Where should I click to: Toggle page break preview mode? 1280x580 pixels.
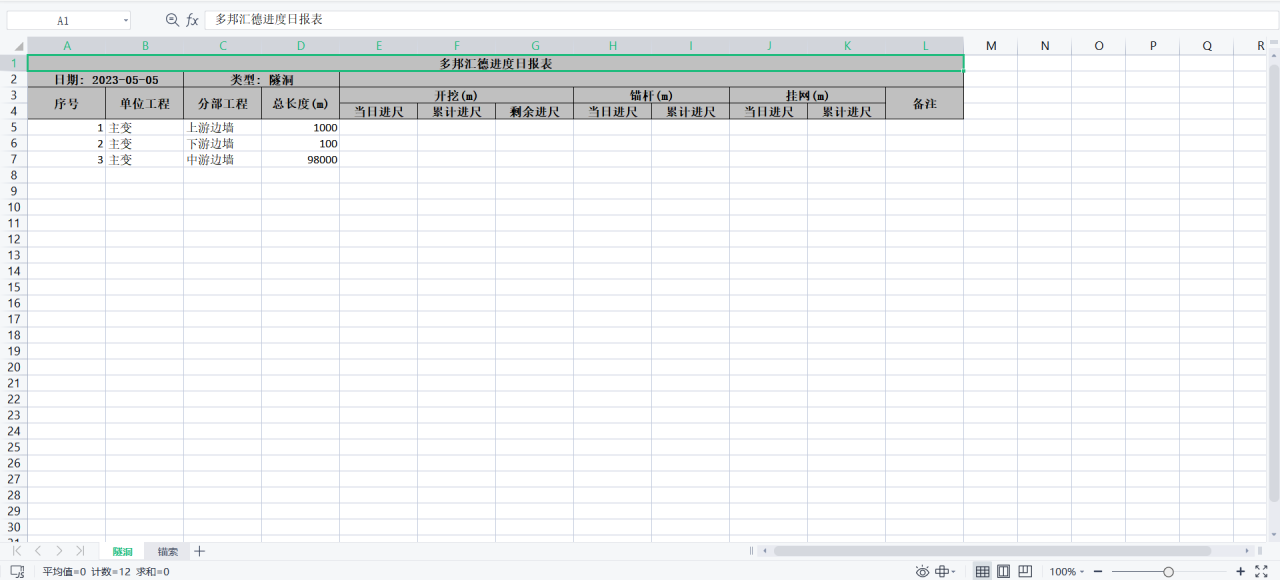pyautogui.click(x=1025, y=571)
